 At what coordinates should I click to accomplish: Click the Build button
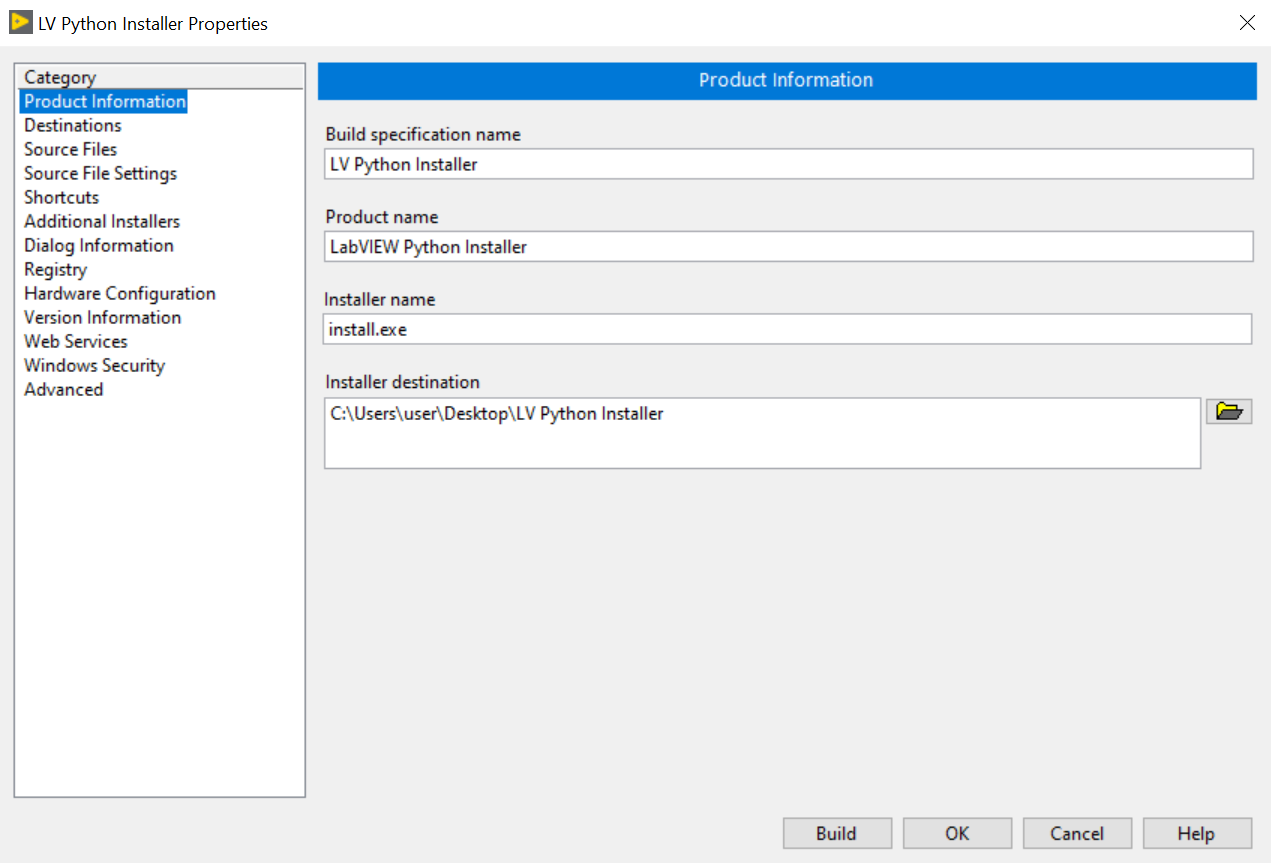tap(837, 833)
